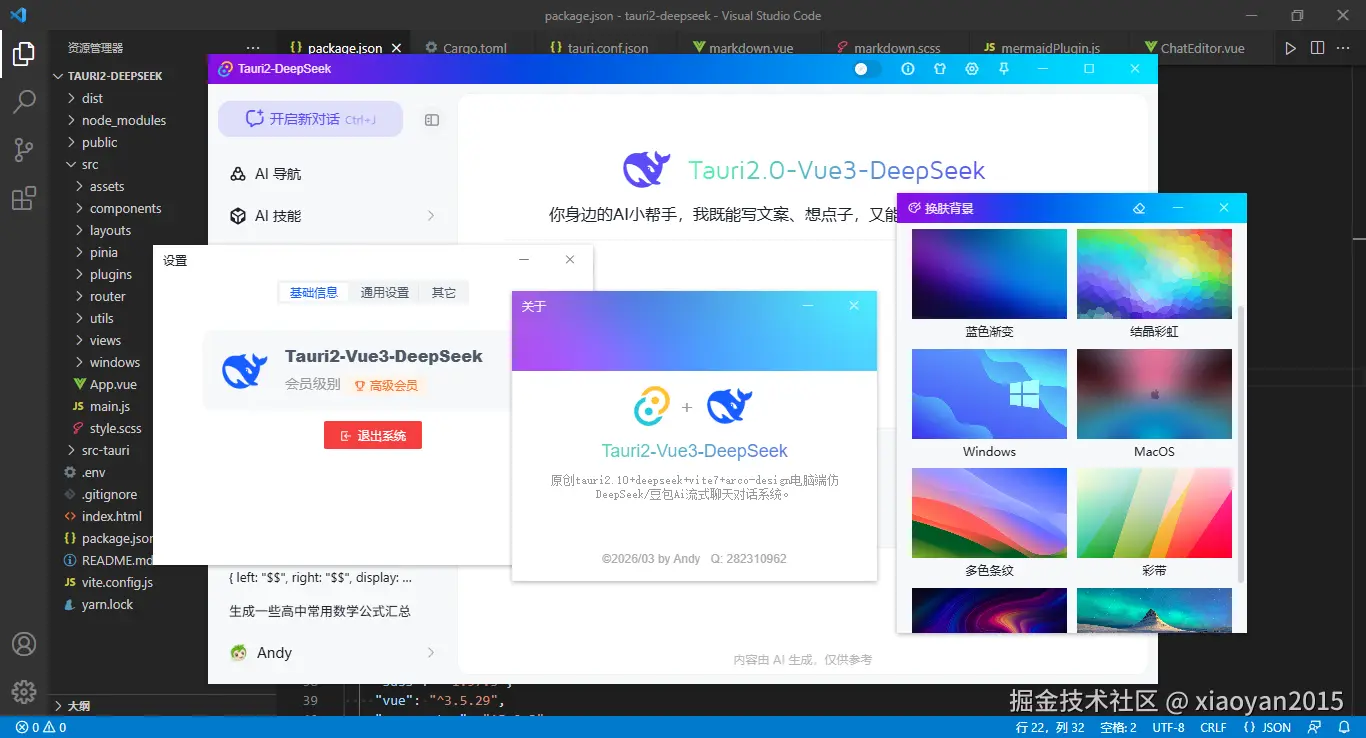Toggle sidebar collapse icon beside 开启新对话
The height and width of the screenshot is (738, 1366).
[x=431, y=119]
